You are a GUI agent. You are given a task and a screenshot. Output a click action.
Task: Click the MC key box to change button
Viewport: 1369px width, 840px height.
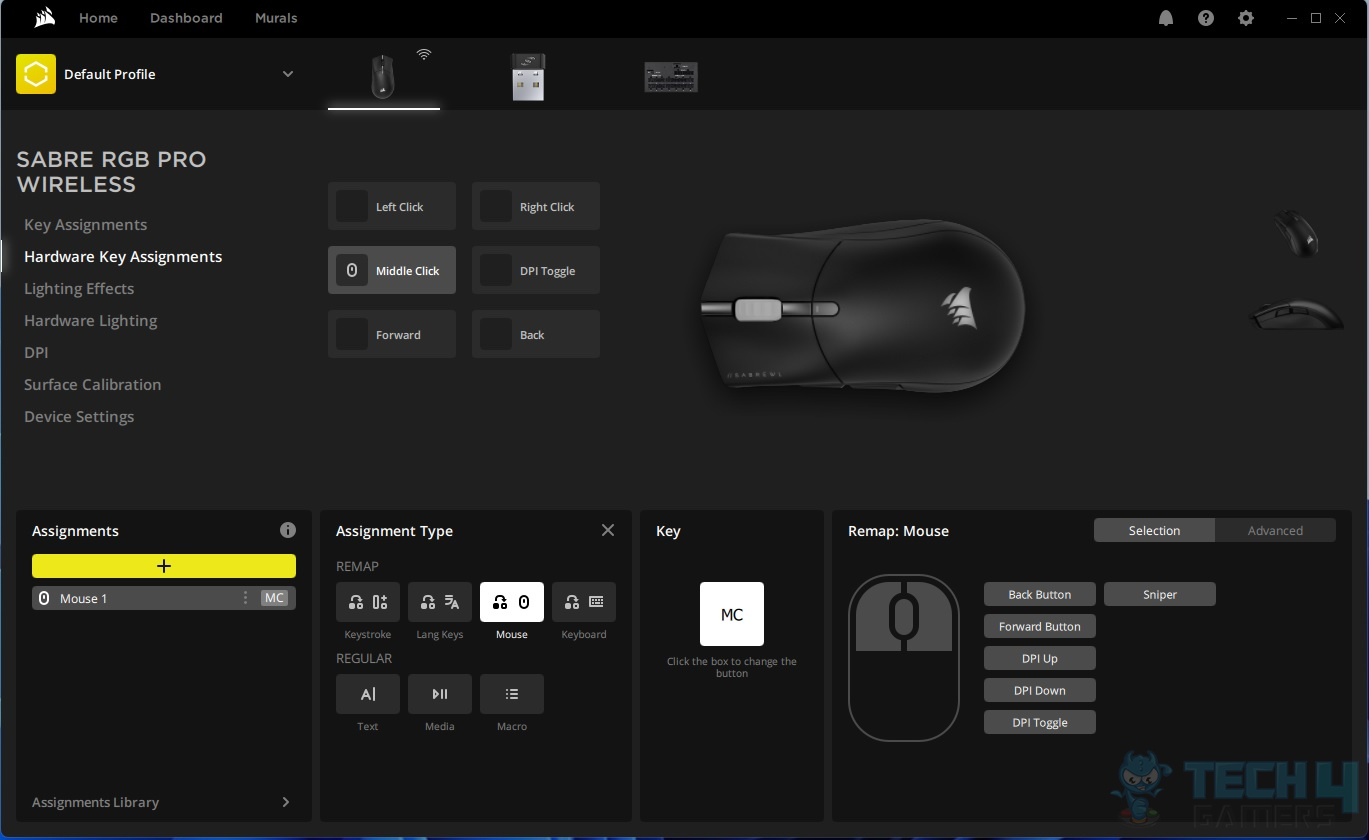732,614
